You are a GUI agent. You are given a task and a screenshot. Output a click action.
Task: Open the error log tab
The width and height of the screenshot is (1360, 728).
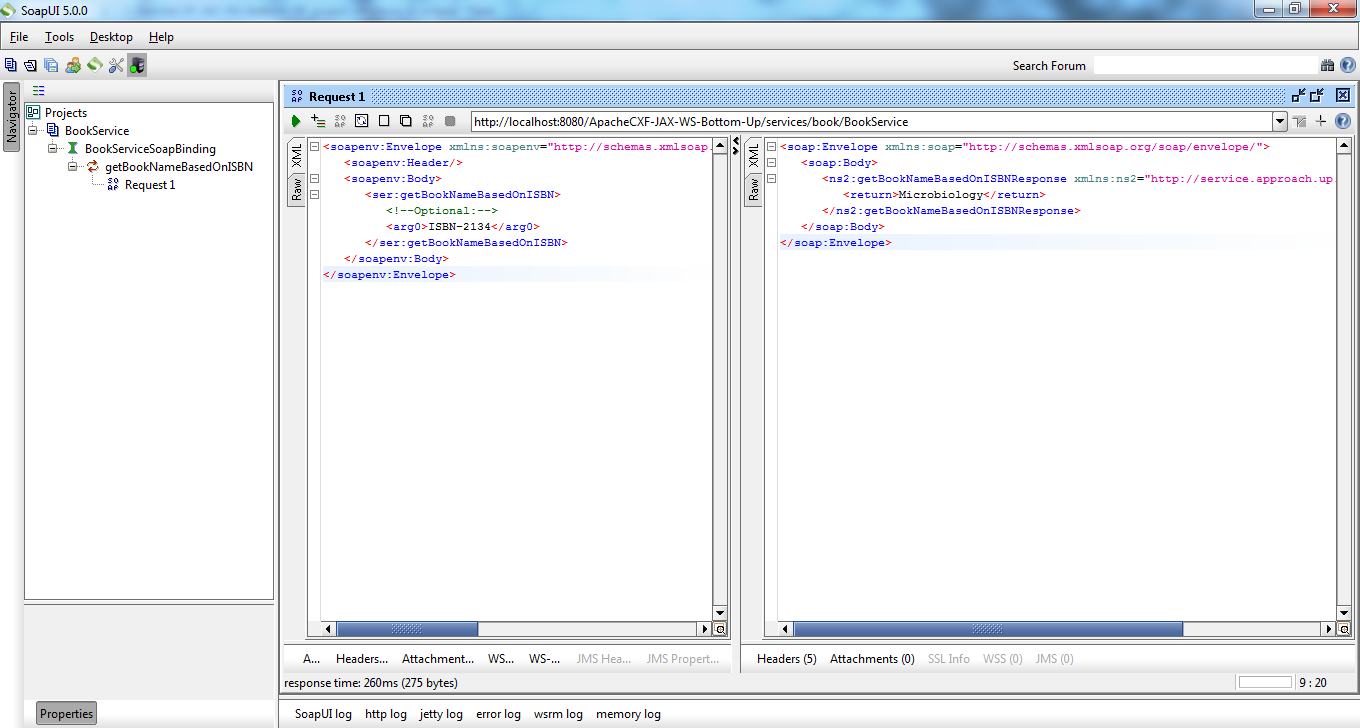(498, 714)
